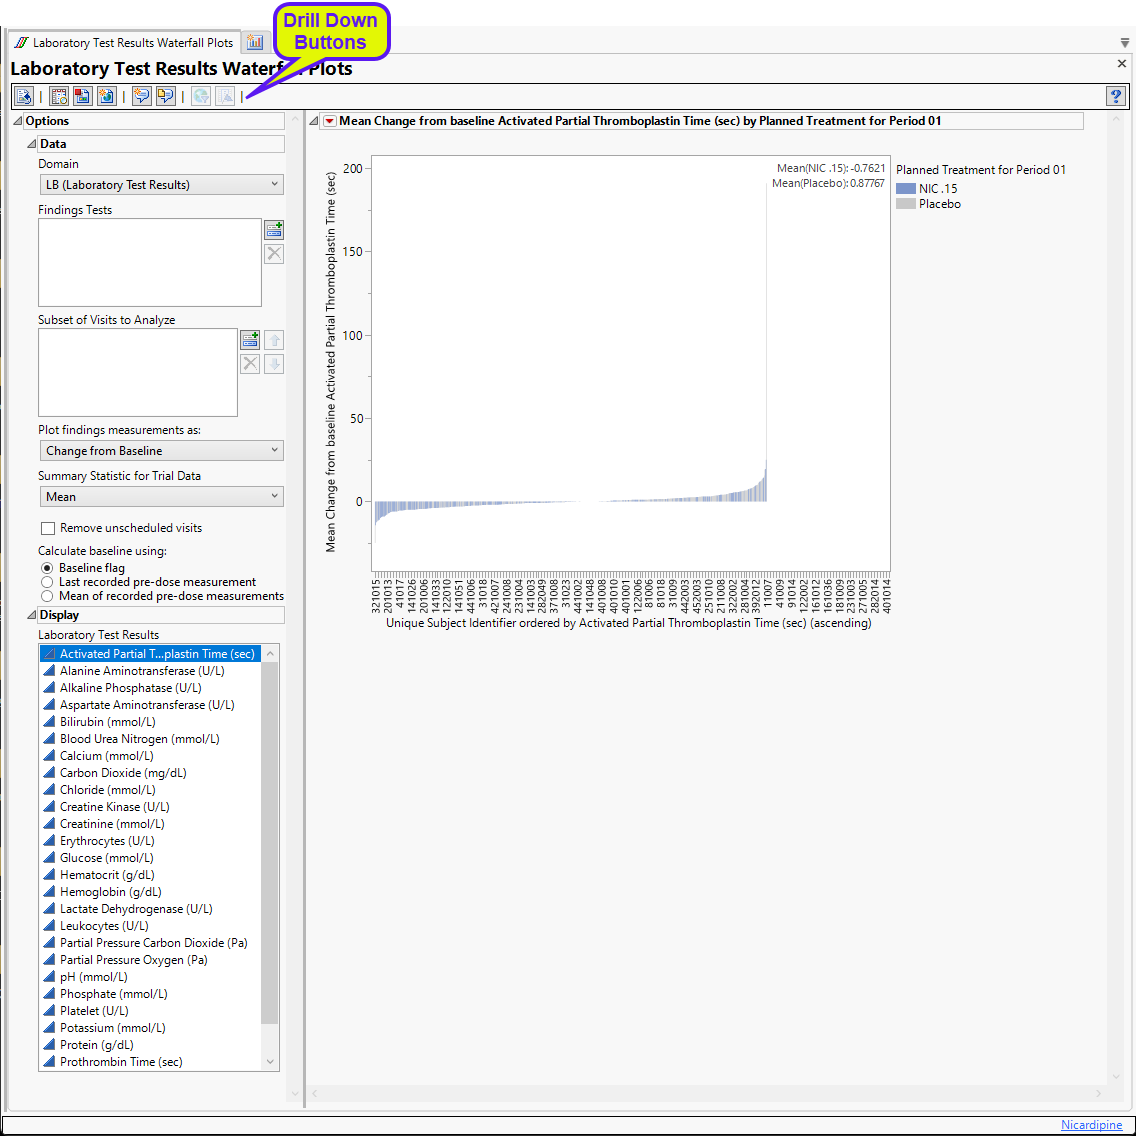Switch to Laboratory Test Results Waterfall Plots tab
Image resolution: width=1136 pixels, height=1136 pixels.
click(x=124, y=43)
